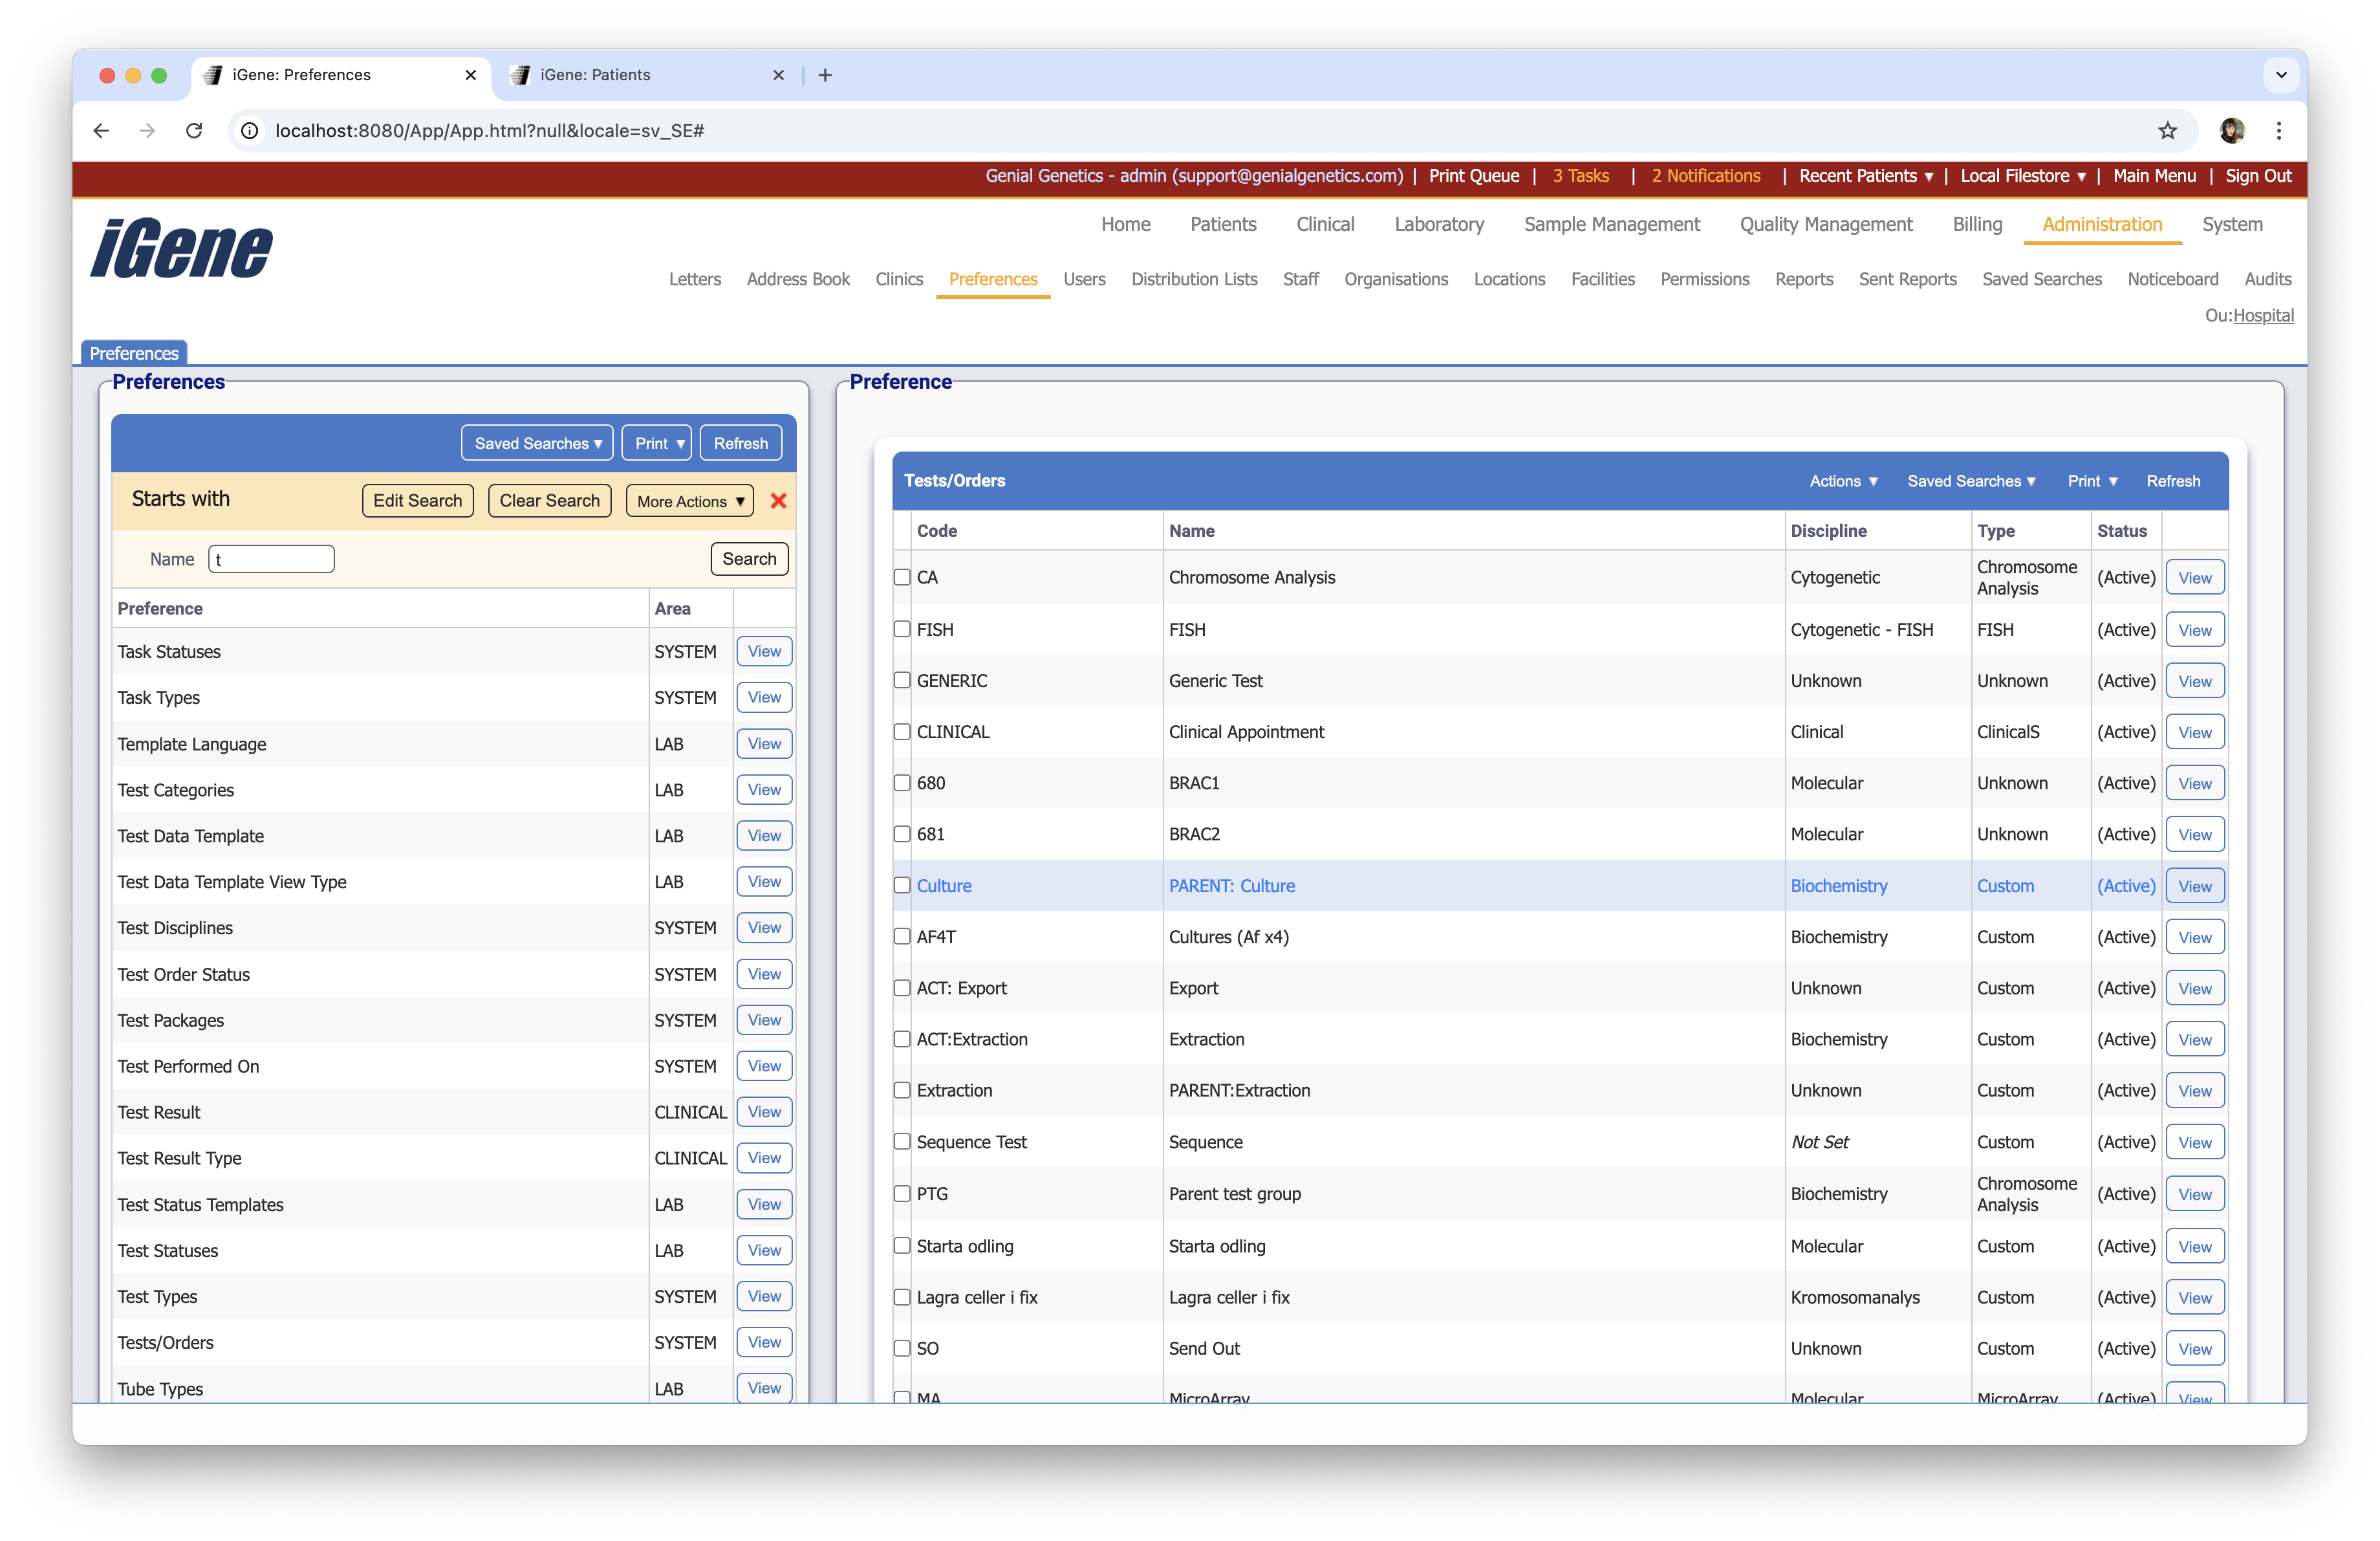
Task: Reload the page using refresh icon
Action: (x=194, y=131)
